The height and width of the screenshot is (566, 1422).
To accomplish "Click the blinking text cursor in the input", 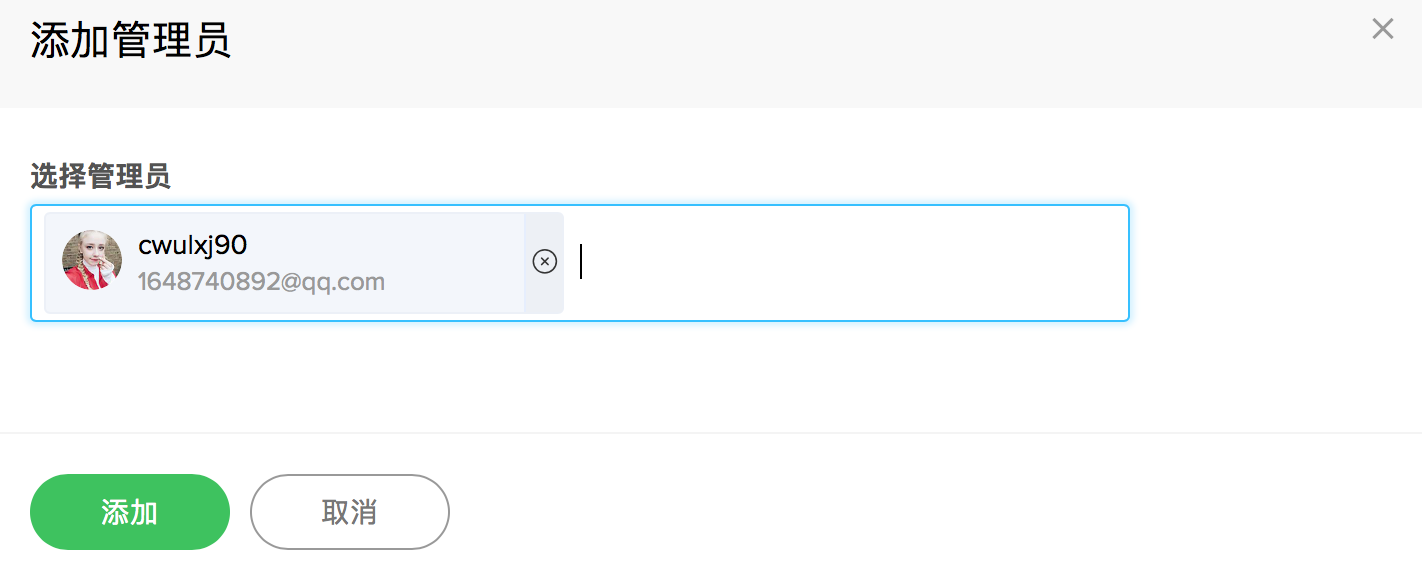I will tap(581, 262).
